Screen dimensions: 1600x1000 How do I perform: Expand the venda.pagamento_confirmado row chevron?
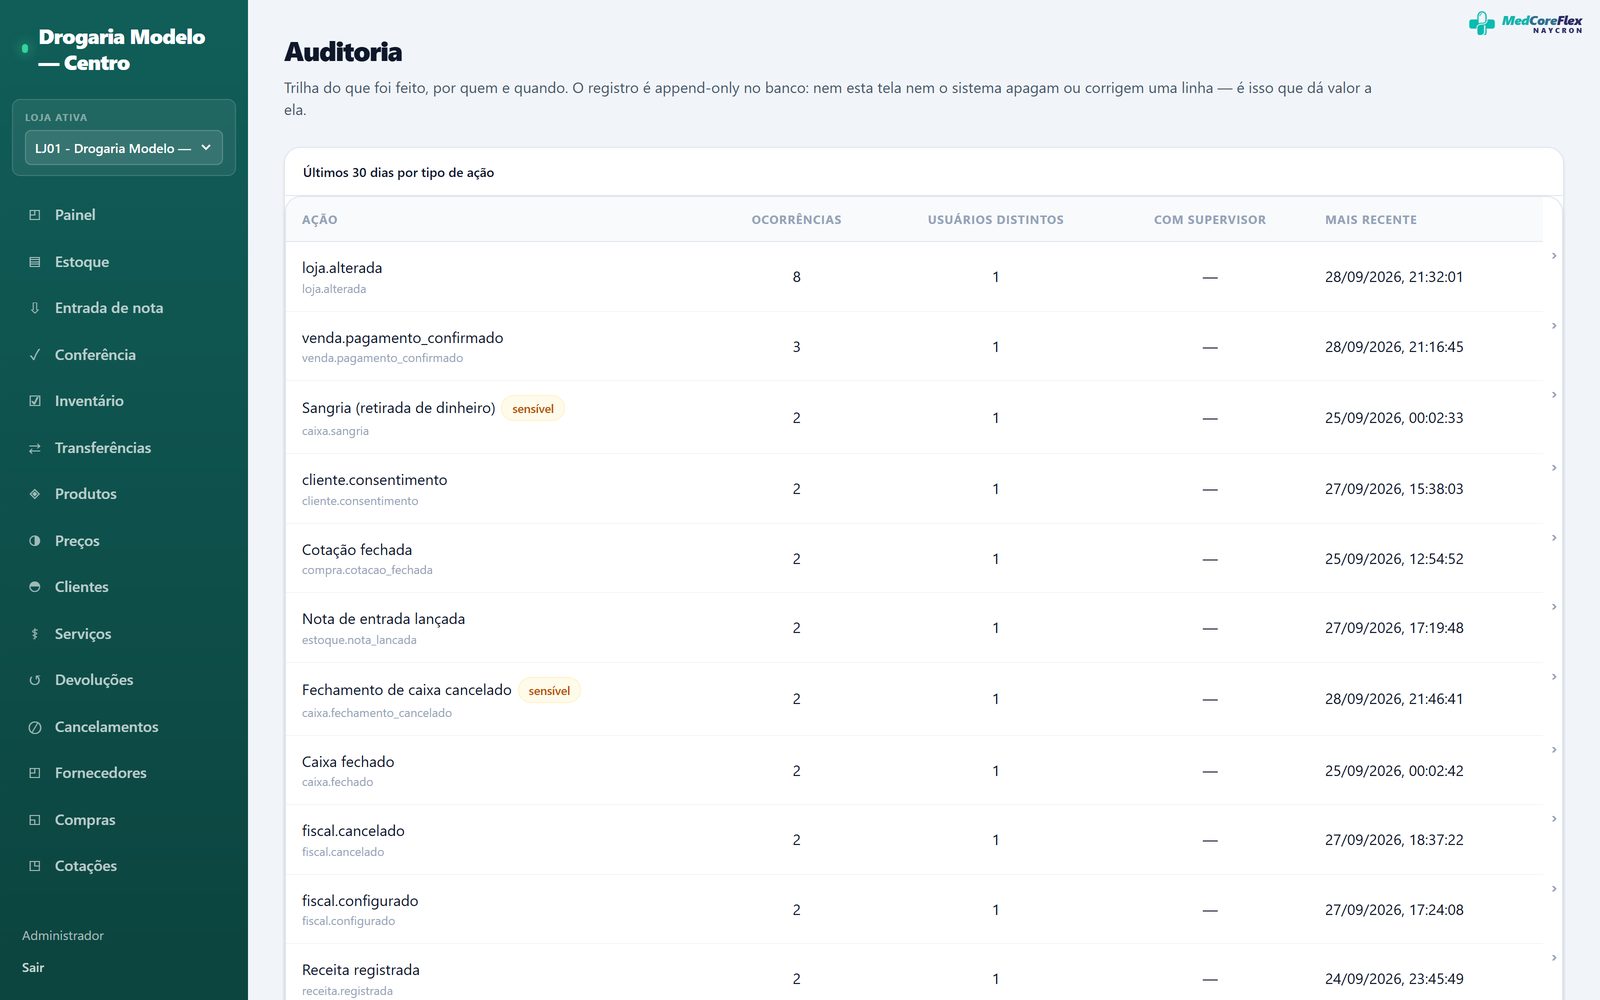click(x=1554, y=326)
